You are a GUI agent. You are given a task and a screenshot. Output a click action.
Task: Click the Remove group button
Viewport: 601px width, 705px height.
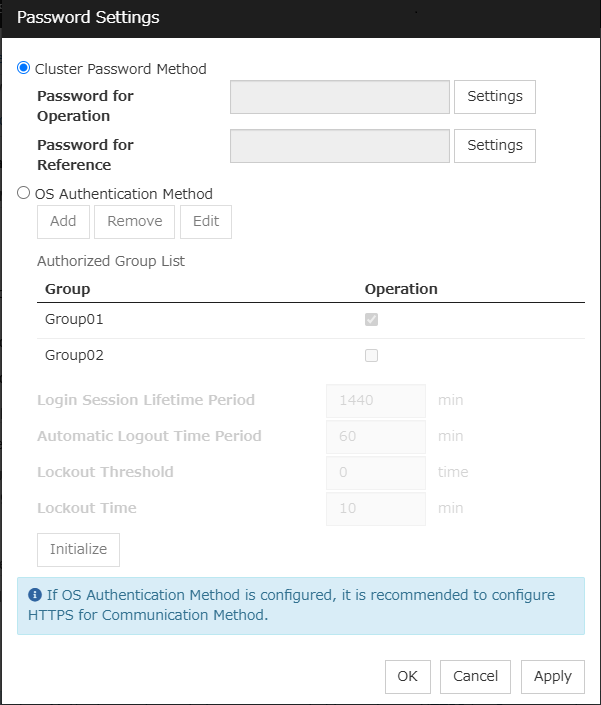pyautogui.click(x=135, y=221)
